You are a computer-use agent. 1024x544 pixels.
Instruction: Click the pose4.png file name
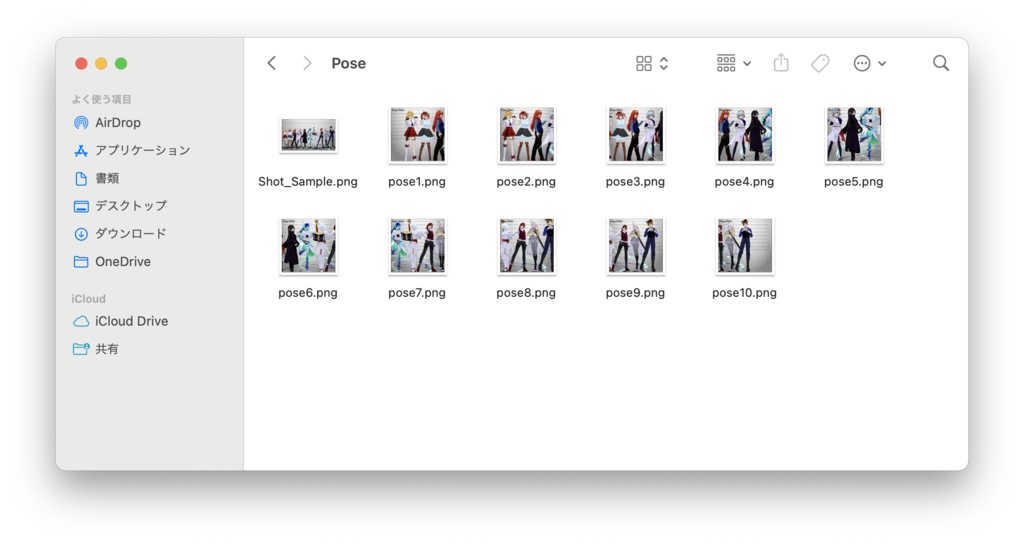(x=744, y=182)
